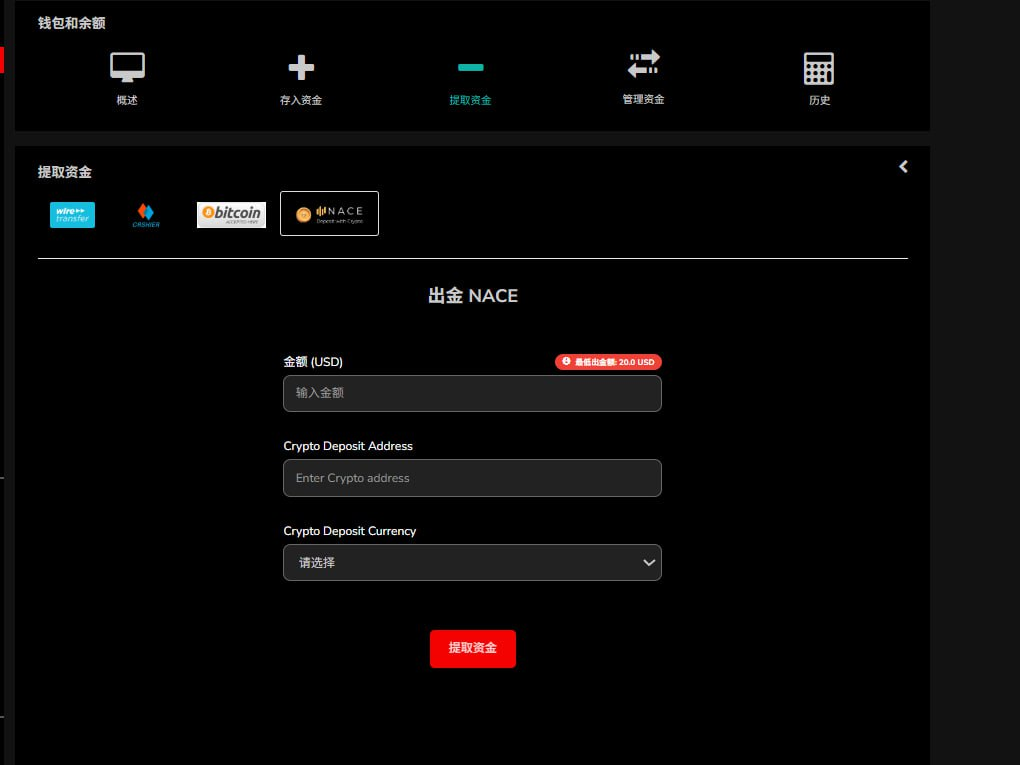Switch to the 存入资金 tab label
Viewport: 1020px width, 765px height.
pos(301,100)
